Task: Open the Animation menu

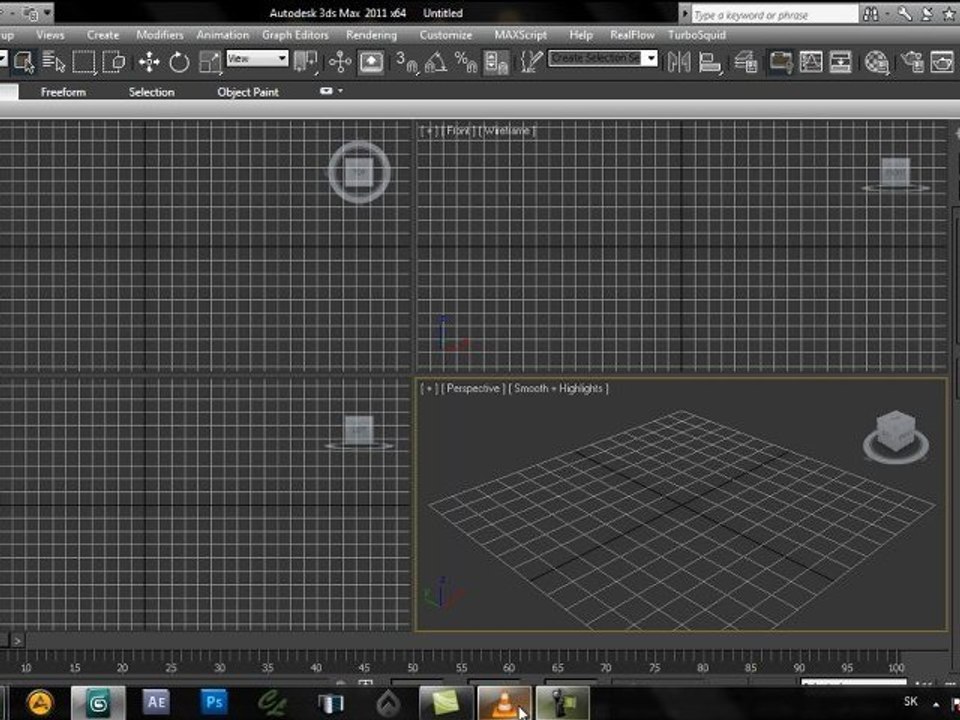Action: pos(223,35)
